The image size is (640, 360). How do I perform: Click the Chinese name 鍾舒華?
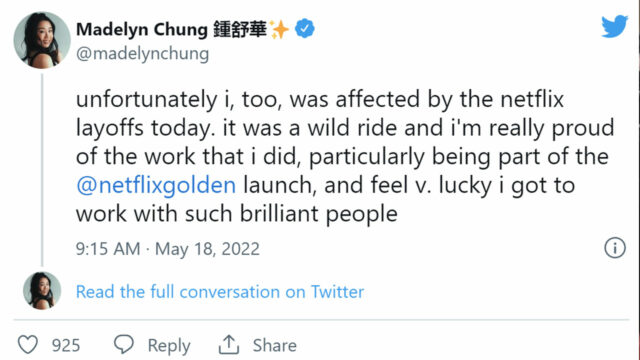pyautogui.click(x=240, y=29)
